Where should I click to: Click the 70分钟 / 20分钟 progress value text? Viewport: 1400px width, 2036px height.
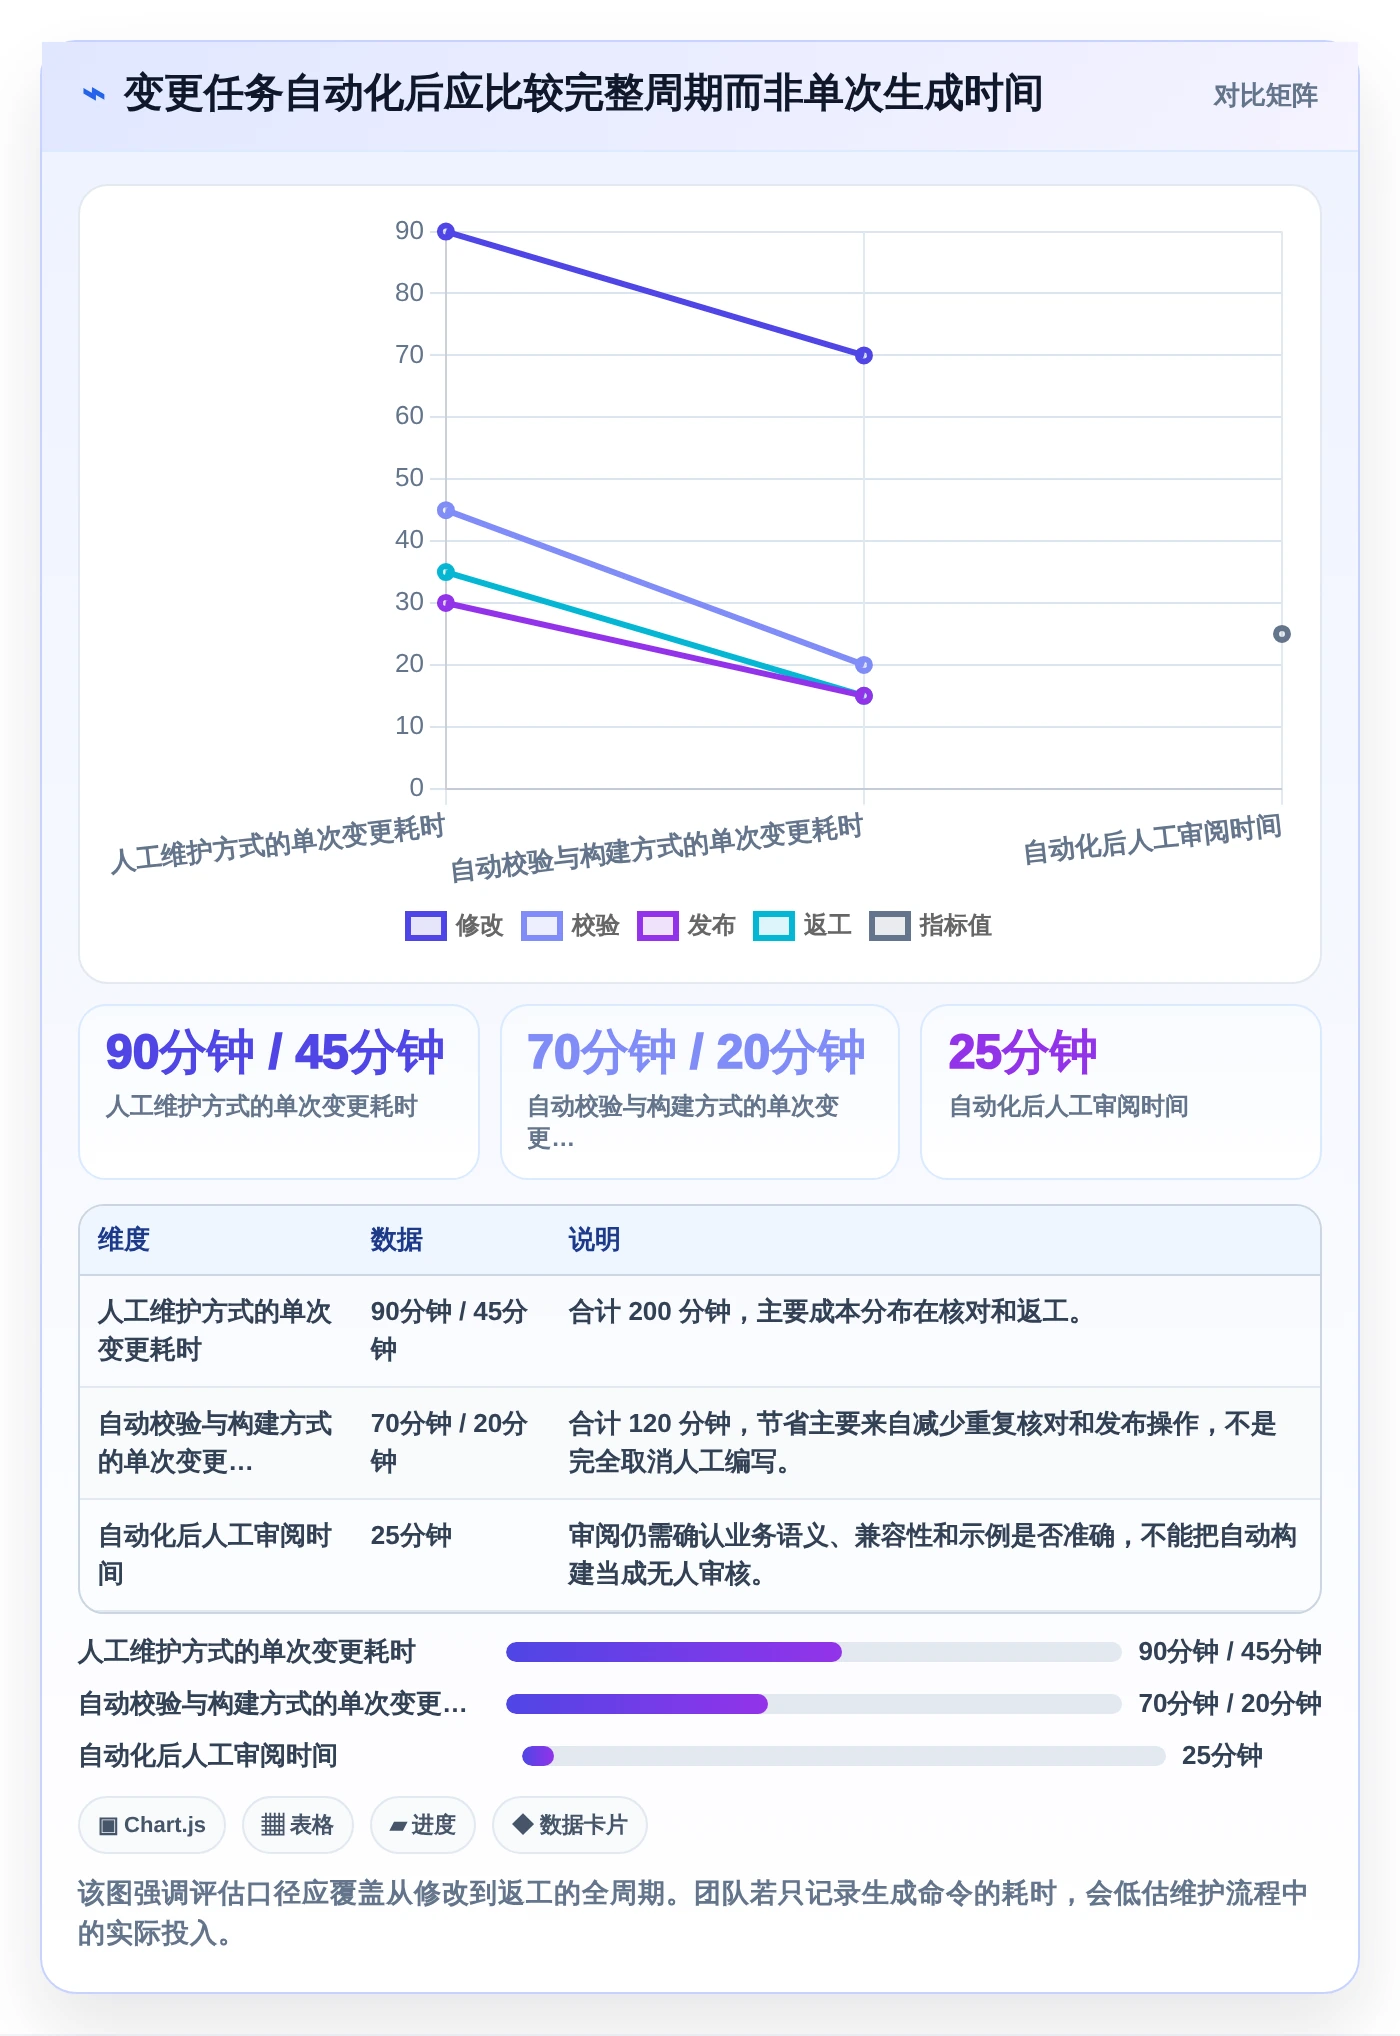(1230, 1704)
